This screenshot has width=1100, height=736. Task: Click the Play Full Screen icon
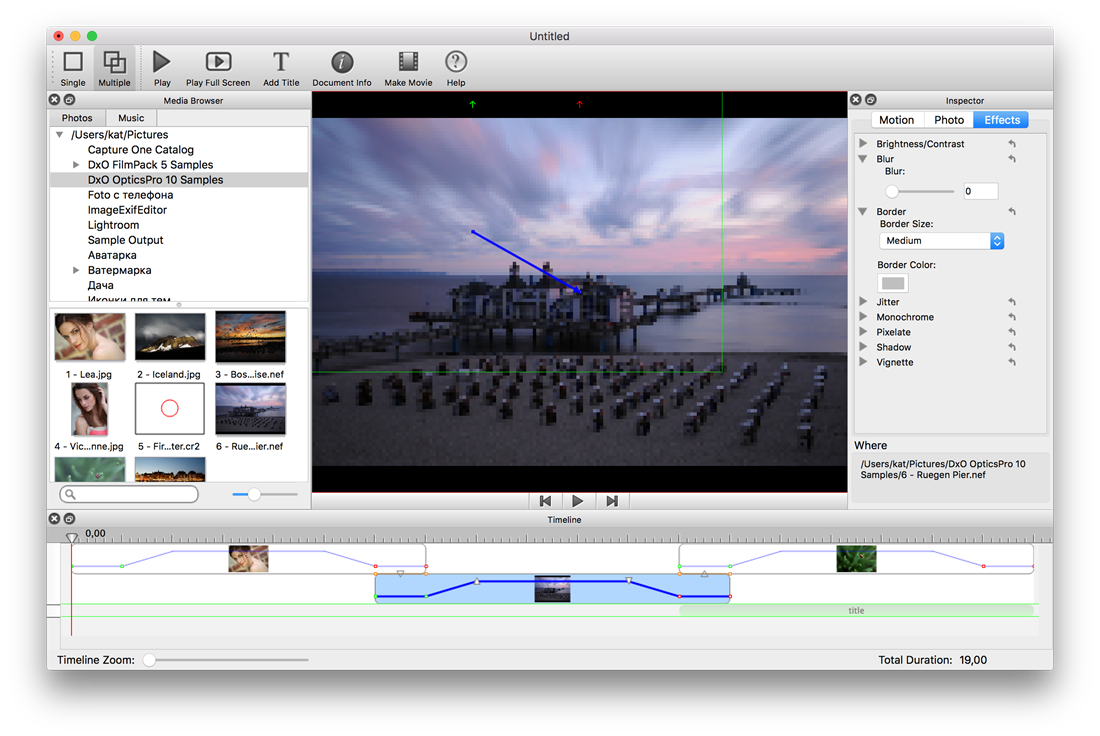(218, 62)
